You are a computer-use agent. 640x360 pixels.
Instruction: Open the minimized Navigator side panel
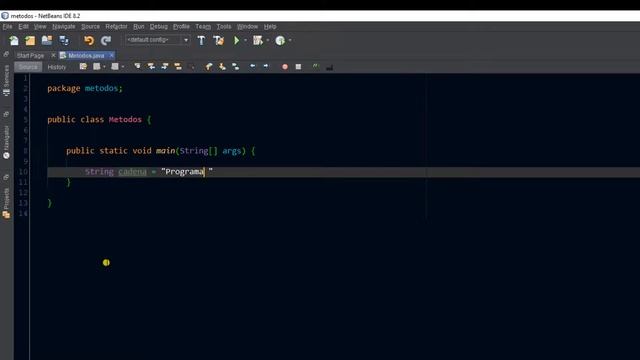tap(6, 142)
